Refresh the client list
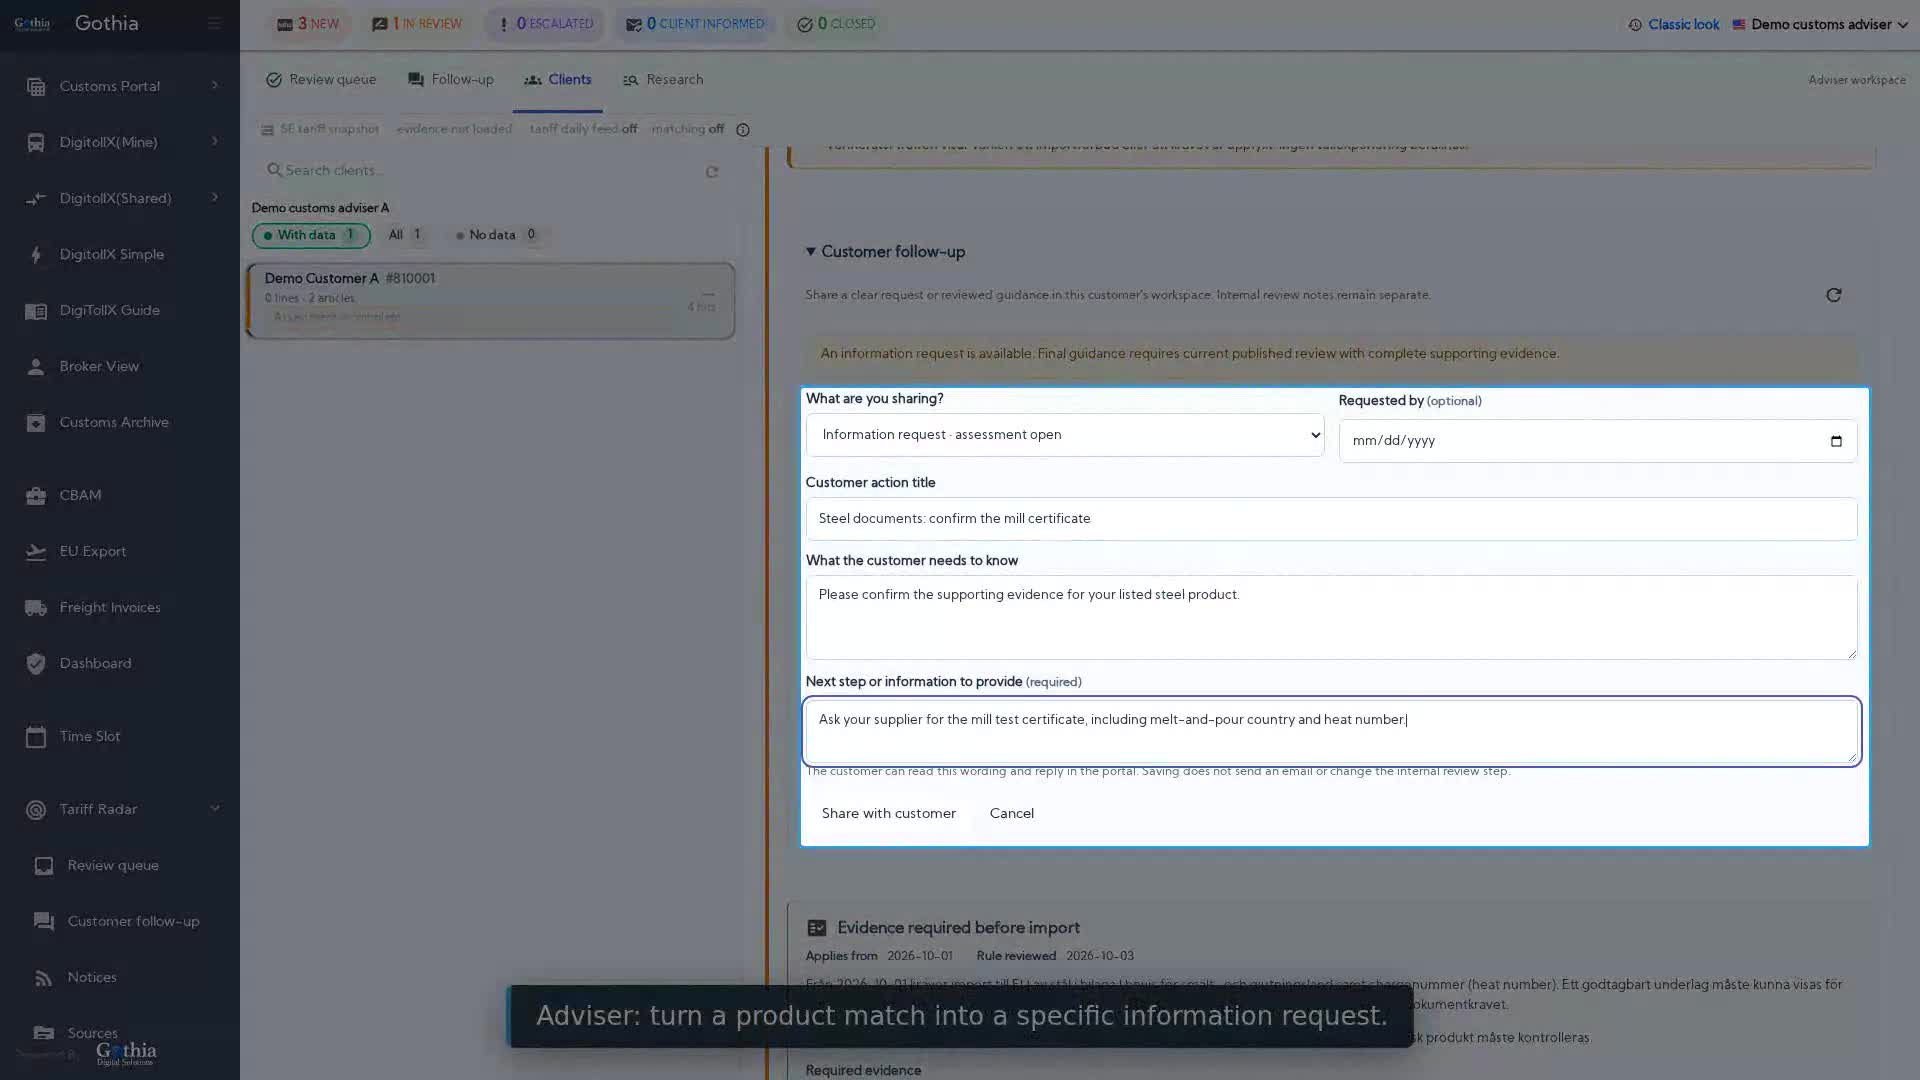The image size is (1920, 1080). click(712, 172)
